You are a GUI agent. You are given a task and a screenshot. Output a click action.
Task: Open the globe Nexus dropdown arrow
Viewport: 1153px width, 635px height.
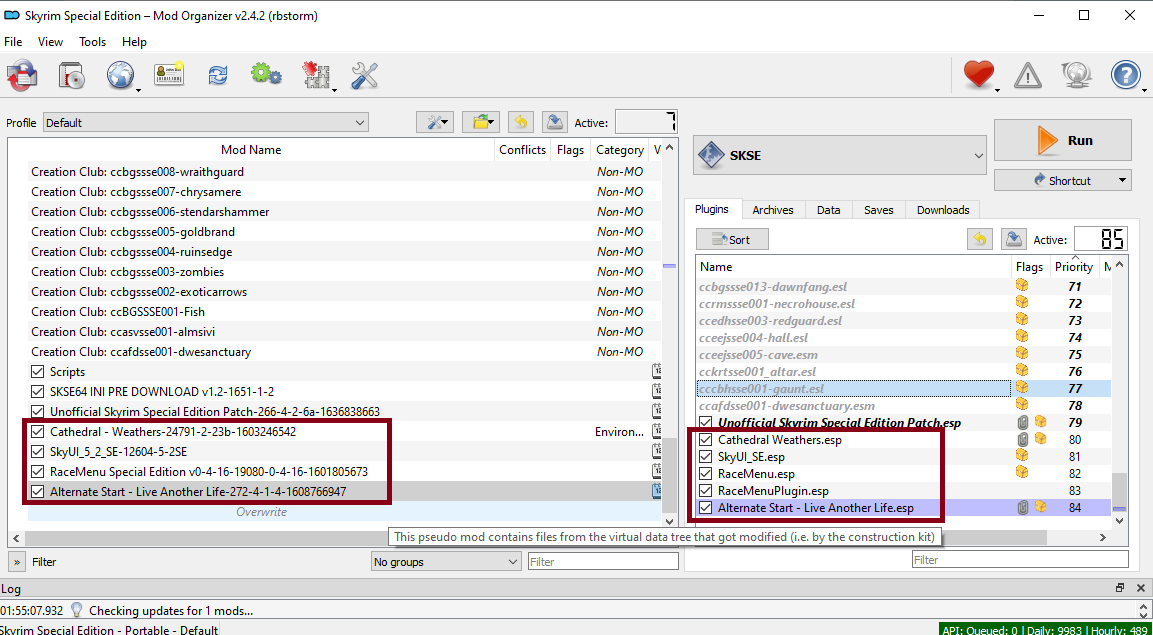tap(138, 90)
